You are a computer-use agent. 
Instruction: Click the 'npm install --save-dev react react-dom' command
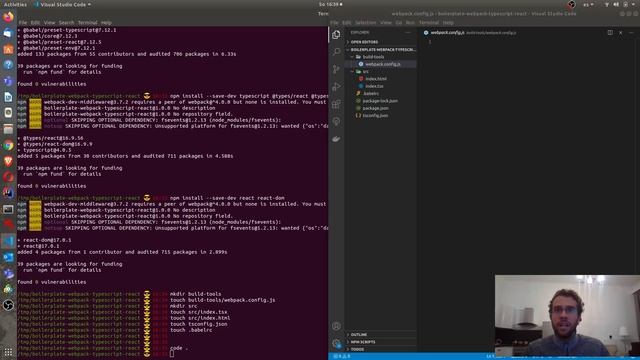(x=227, y=198)
